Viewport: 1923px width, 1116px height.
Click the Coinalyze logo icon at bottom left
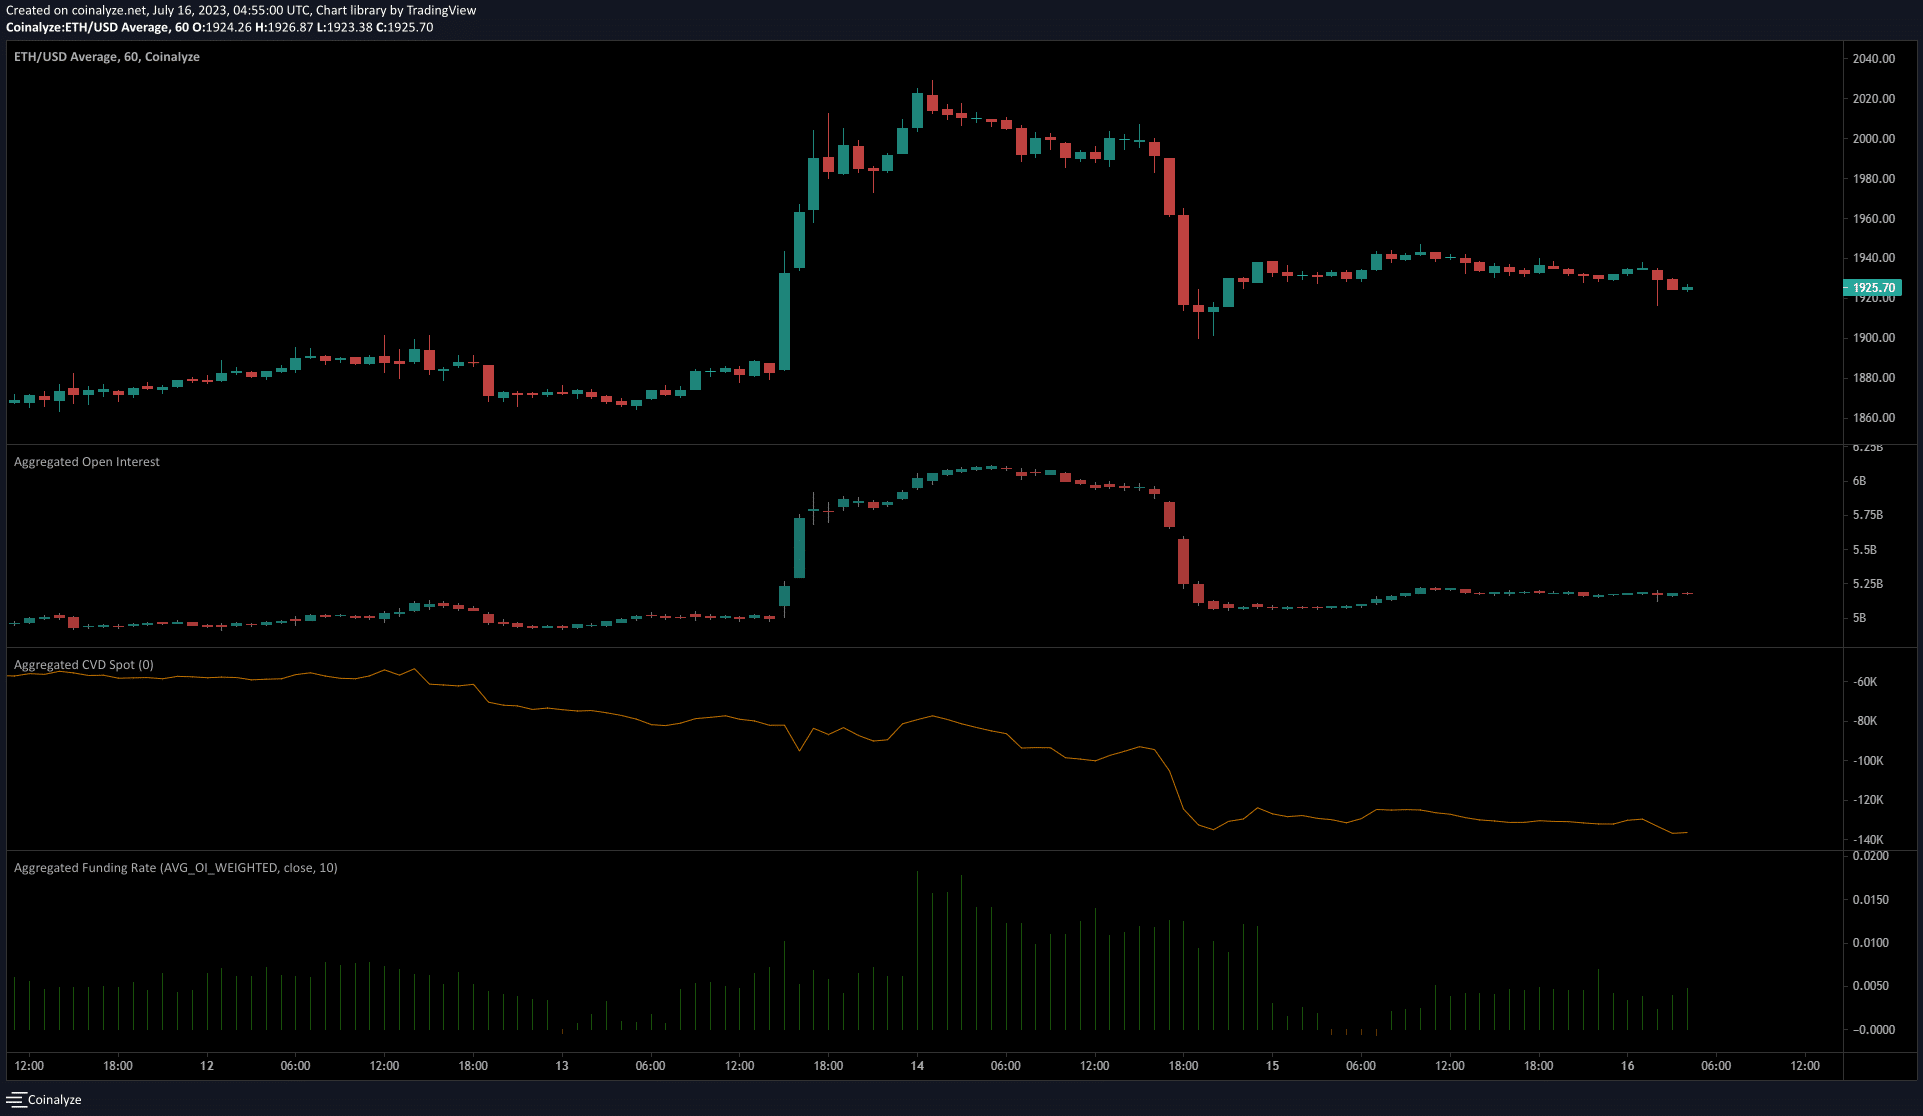tap(15, 1099)
